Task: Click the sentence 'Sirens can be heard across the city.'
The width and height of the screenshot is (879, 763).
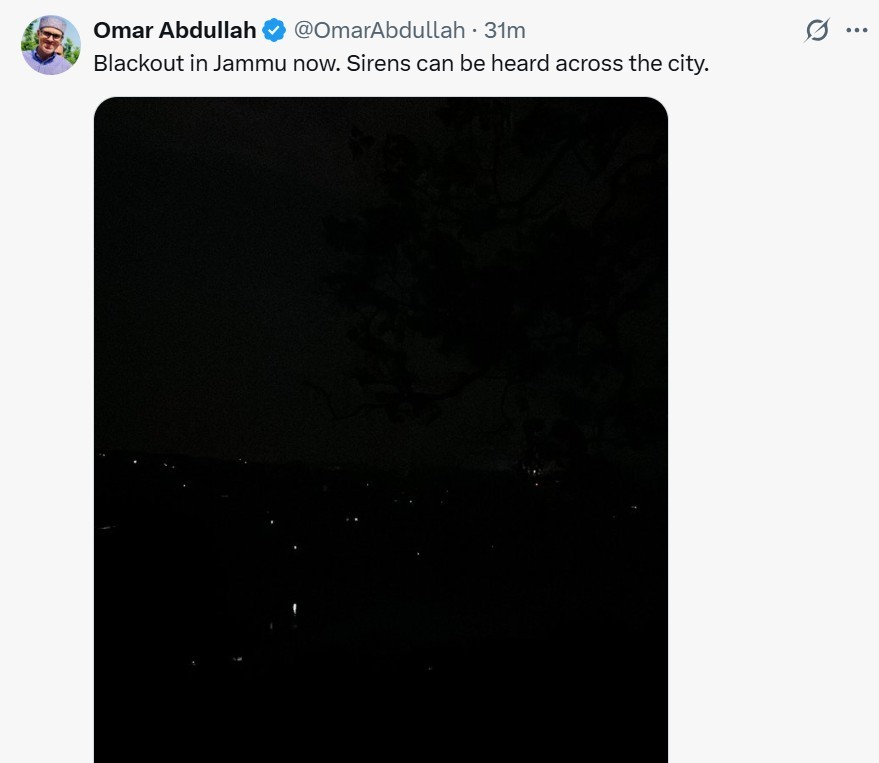Action: 528,63
